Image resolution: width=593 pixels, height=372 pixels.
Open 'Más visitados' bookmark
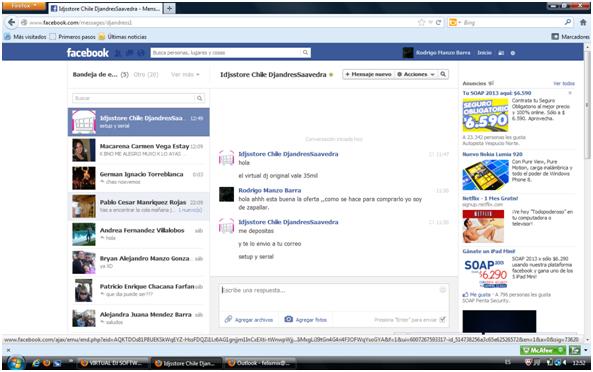pos(25,37)
